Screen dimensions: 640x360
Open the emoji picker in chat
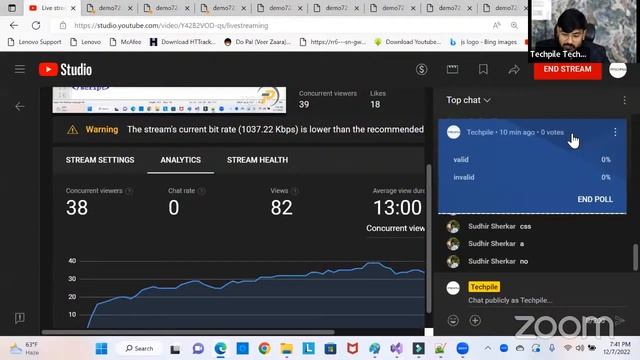pyautogui.click(x=453, y=320)
